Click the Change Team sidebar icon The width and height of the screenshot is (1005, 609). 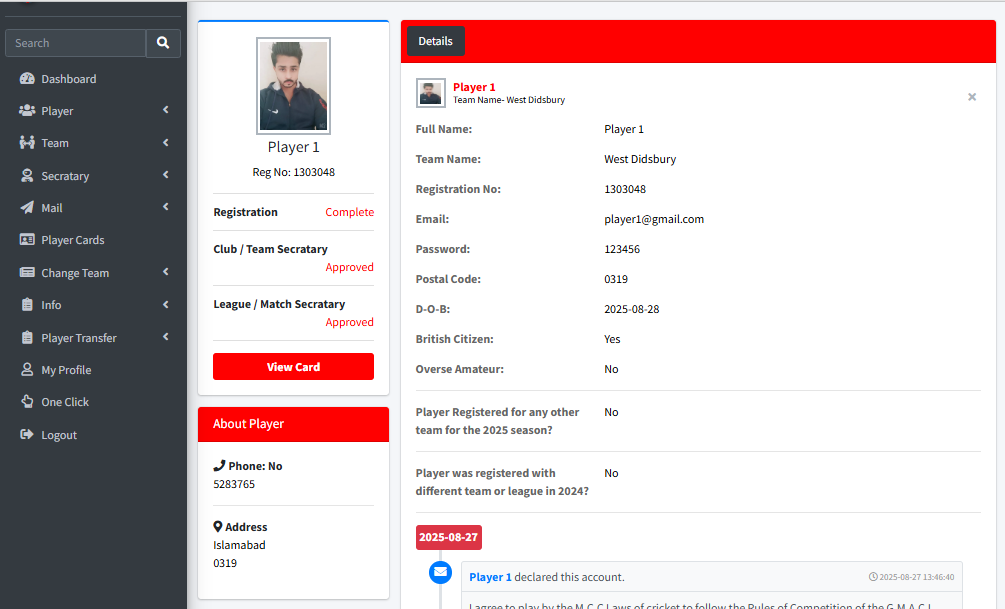click(26, 272)
